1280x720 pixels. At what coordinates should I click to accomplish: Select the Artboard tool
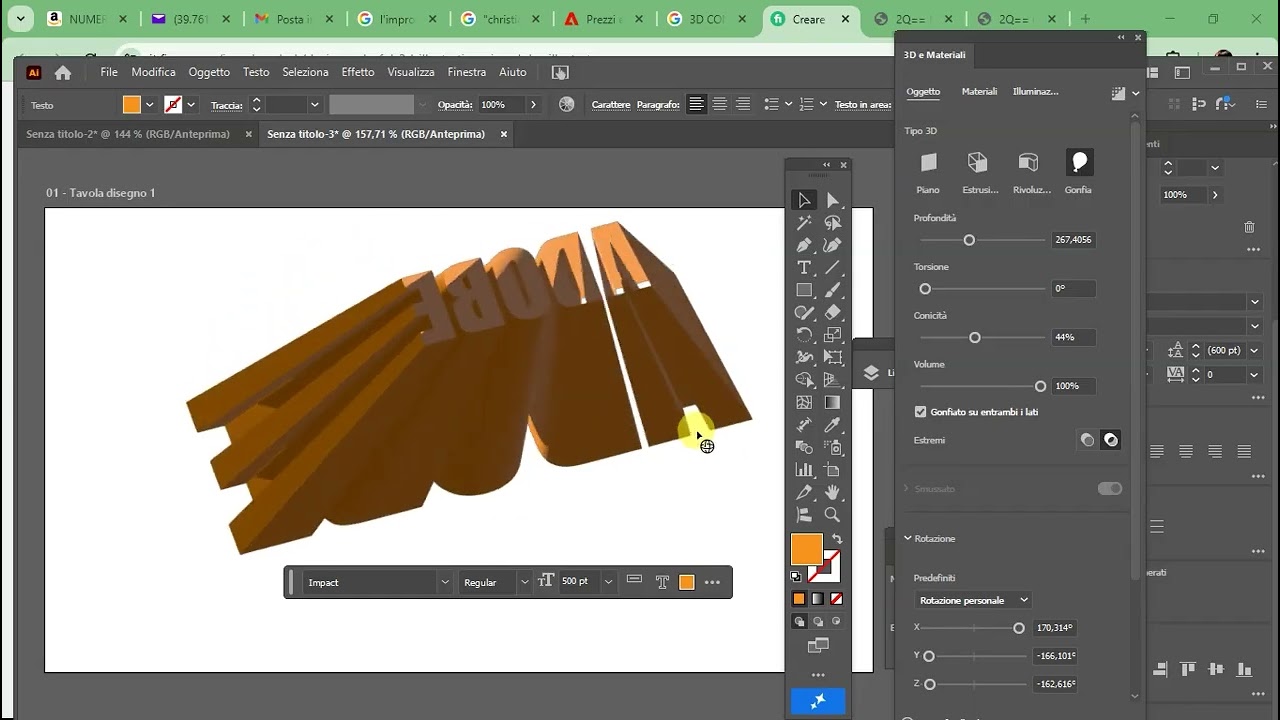832,470
